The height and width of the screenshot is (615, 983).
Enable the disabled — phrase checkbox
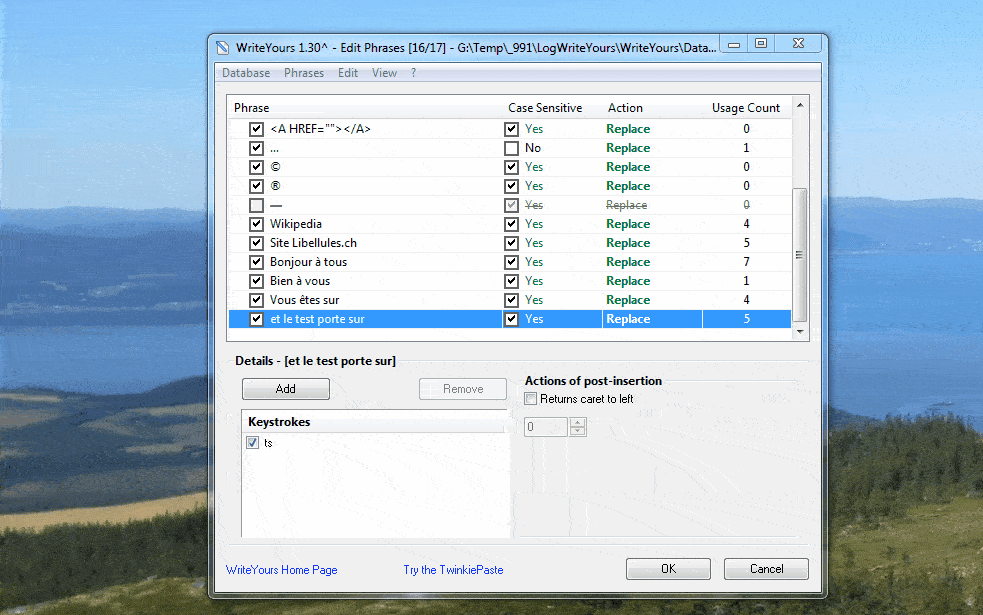tap(256, 205)
